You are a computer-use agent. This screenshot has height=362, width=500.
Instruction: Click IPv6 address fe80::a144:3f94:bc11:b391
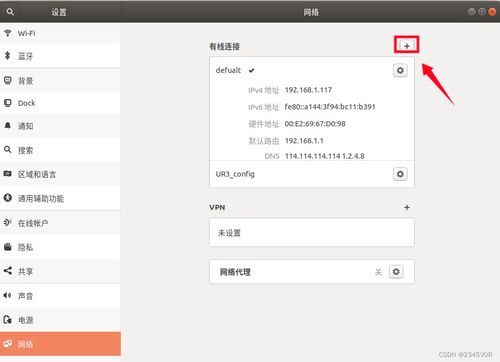point(330,107)
